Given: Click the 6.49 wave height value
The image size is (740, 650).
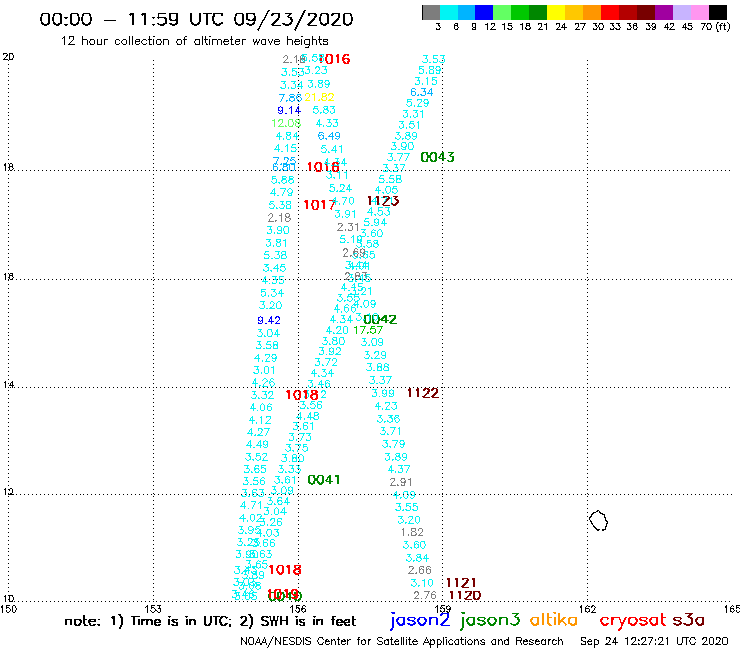Looking at the screenshot, I should 329,136.
